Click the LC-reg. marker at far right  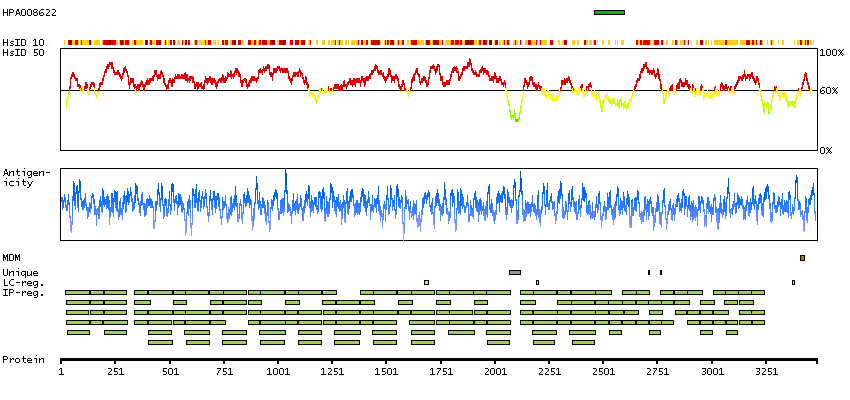coord(793,282)
